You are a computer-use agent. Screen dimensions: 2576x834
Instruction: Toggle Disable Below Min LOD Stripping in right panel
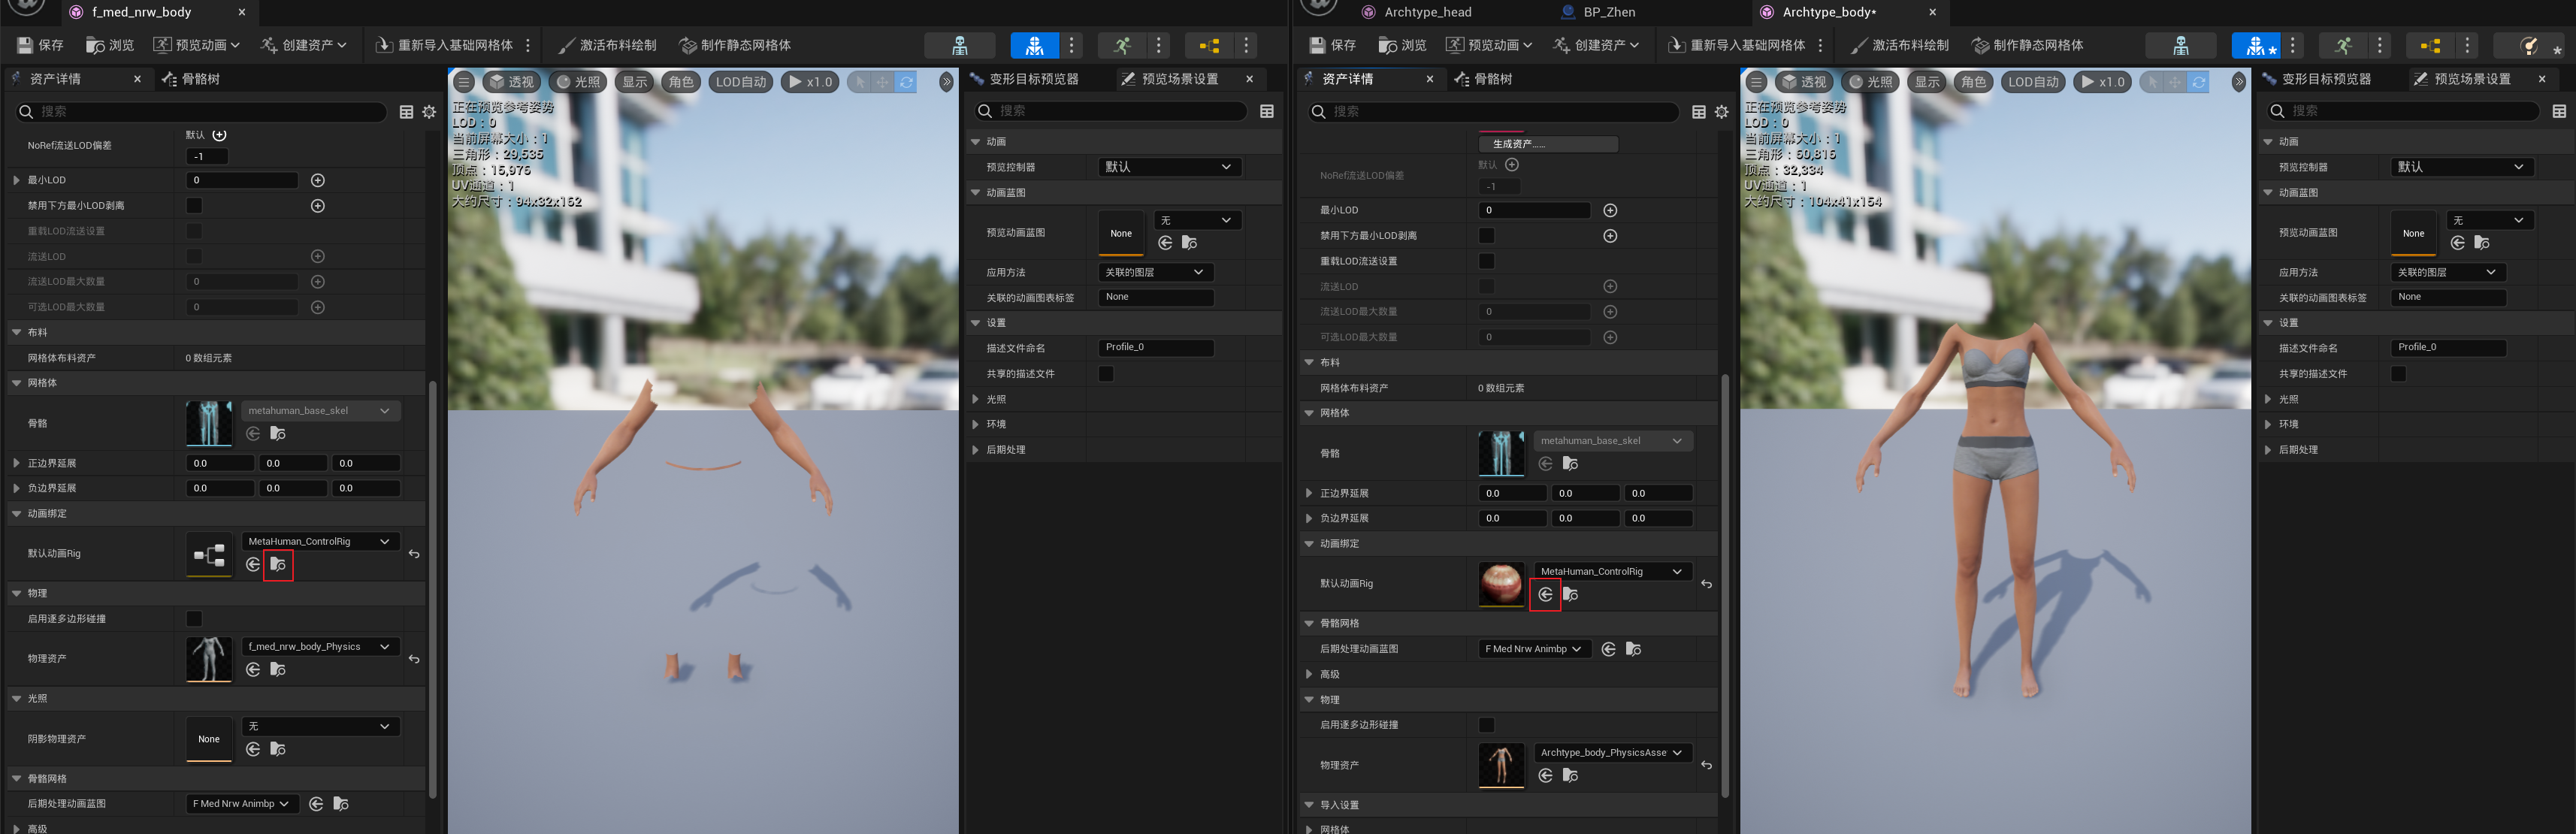pyautogui.click(x=1487, y=236)
